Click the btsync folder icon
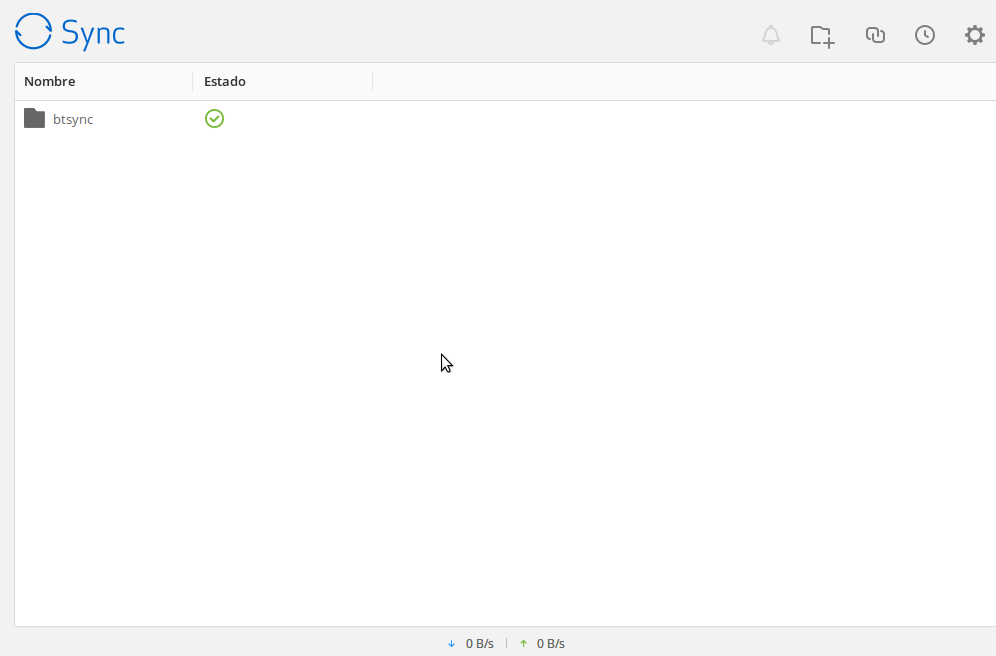Image resolution: width=996 pixels, height=656 pixels. tap(34, 118)
